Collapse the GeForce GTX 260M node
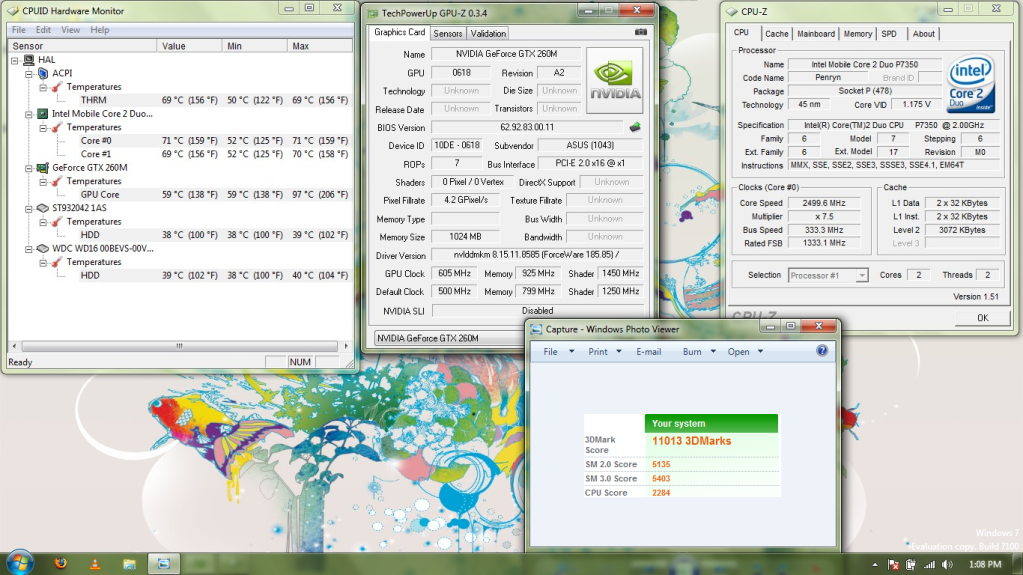The image size is (1023, 575). tap(29, 168)
